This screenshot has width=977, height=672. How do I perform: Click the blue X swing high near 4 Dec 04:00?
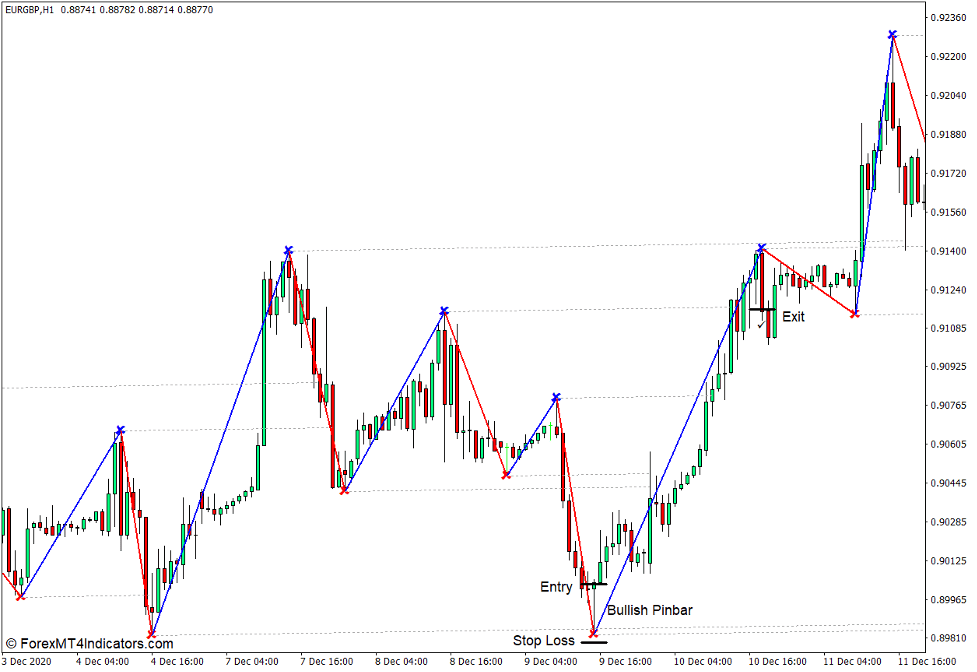pos(119,430)
